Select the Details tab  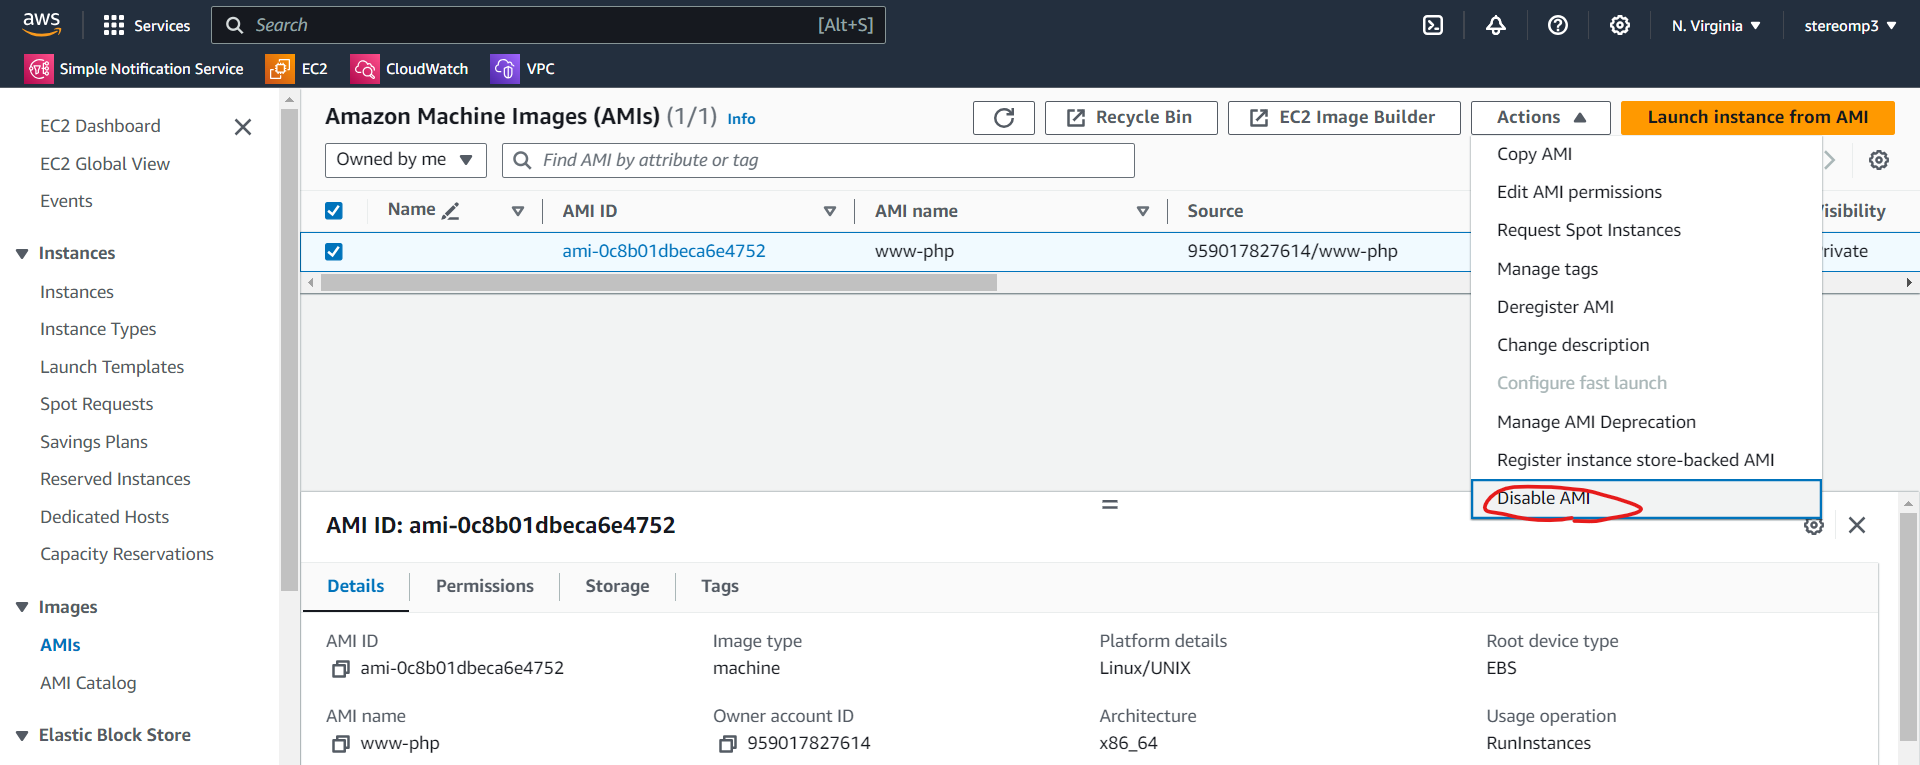coord(356,586)
